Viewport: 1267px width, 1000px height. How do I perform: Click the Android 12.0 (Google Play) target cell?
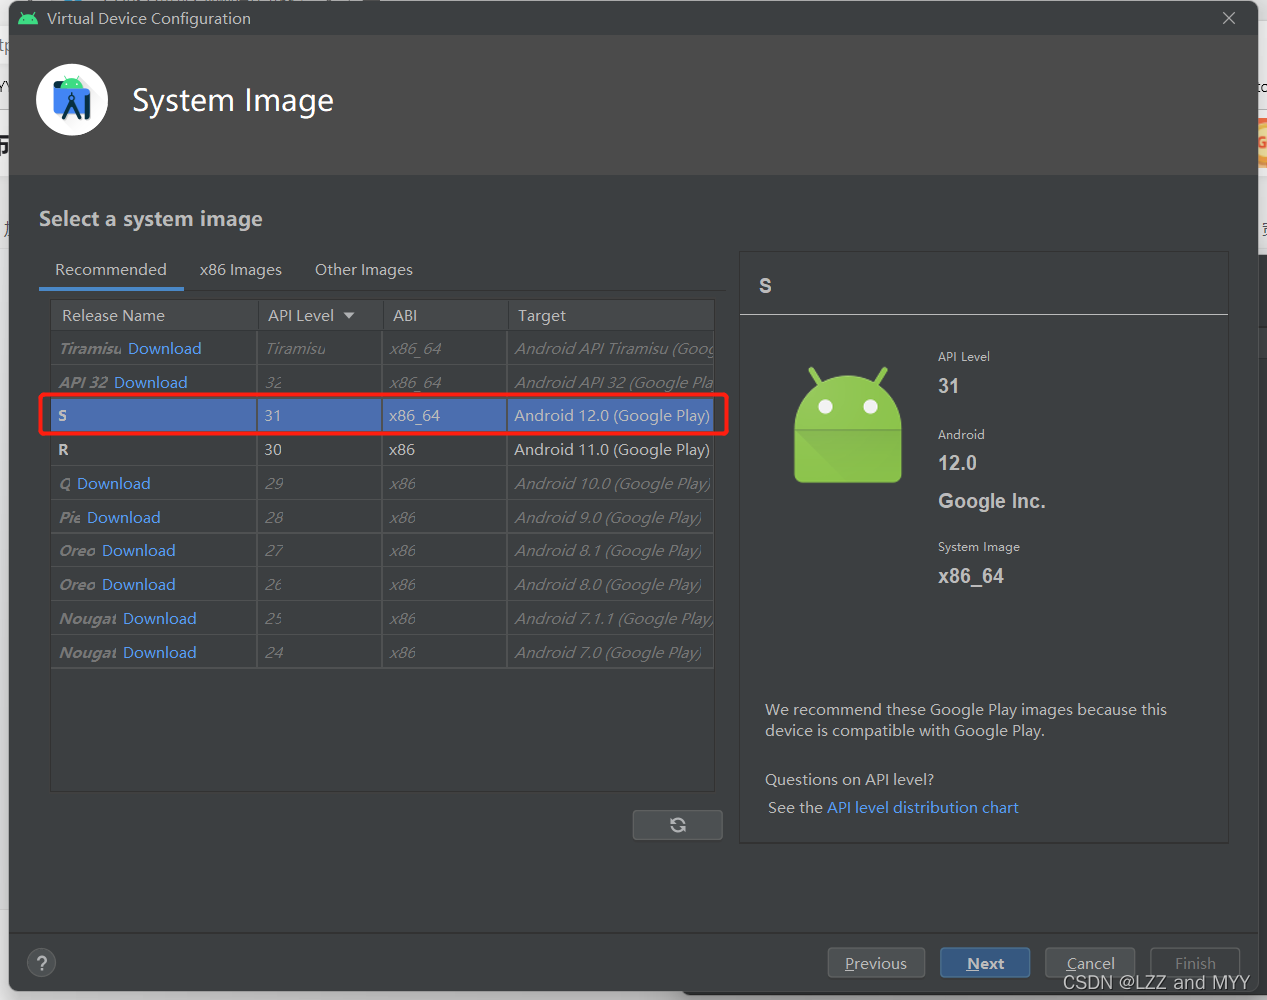pyautogui.click(x=611, y=415)
